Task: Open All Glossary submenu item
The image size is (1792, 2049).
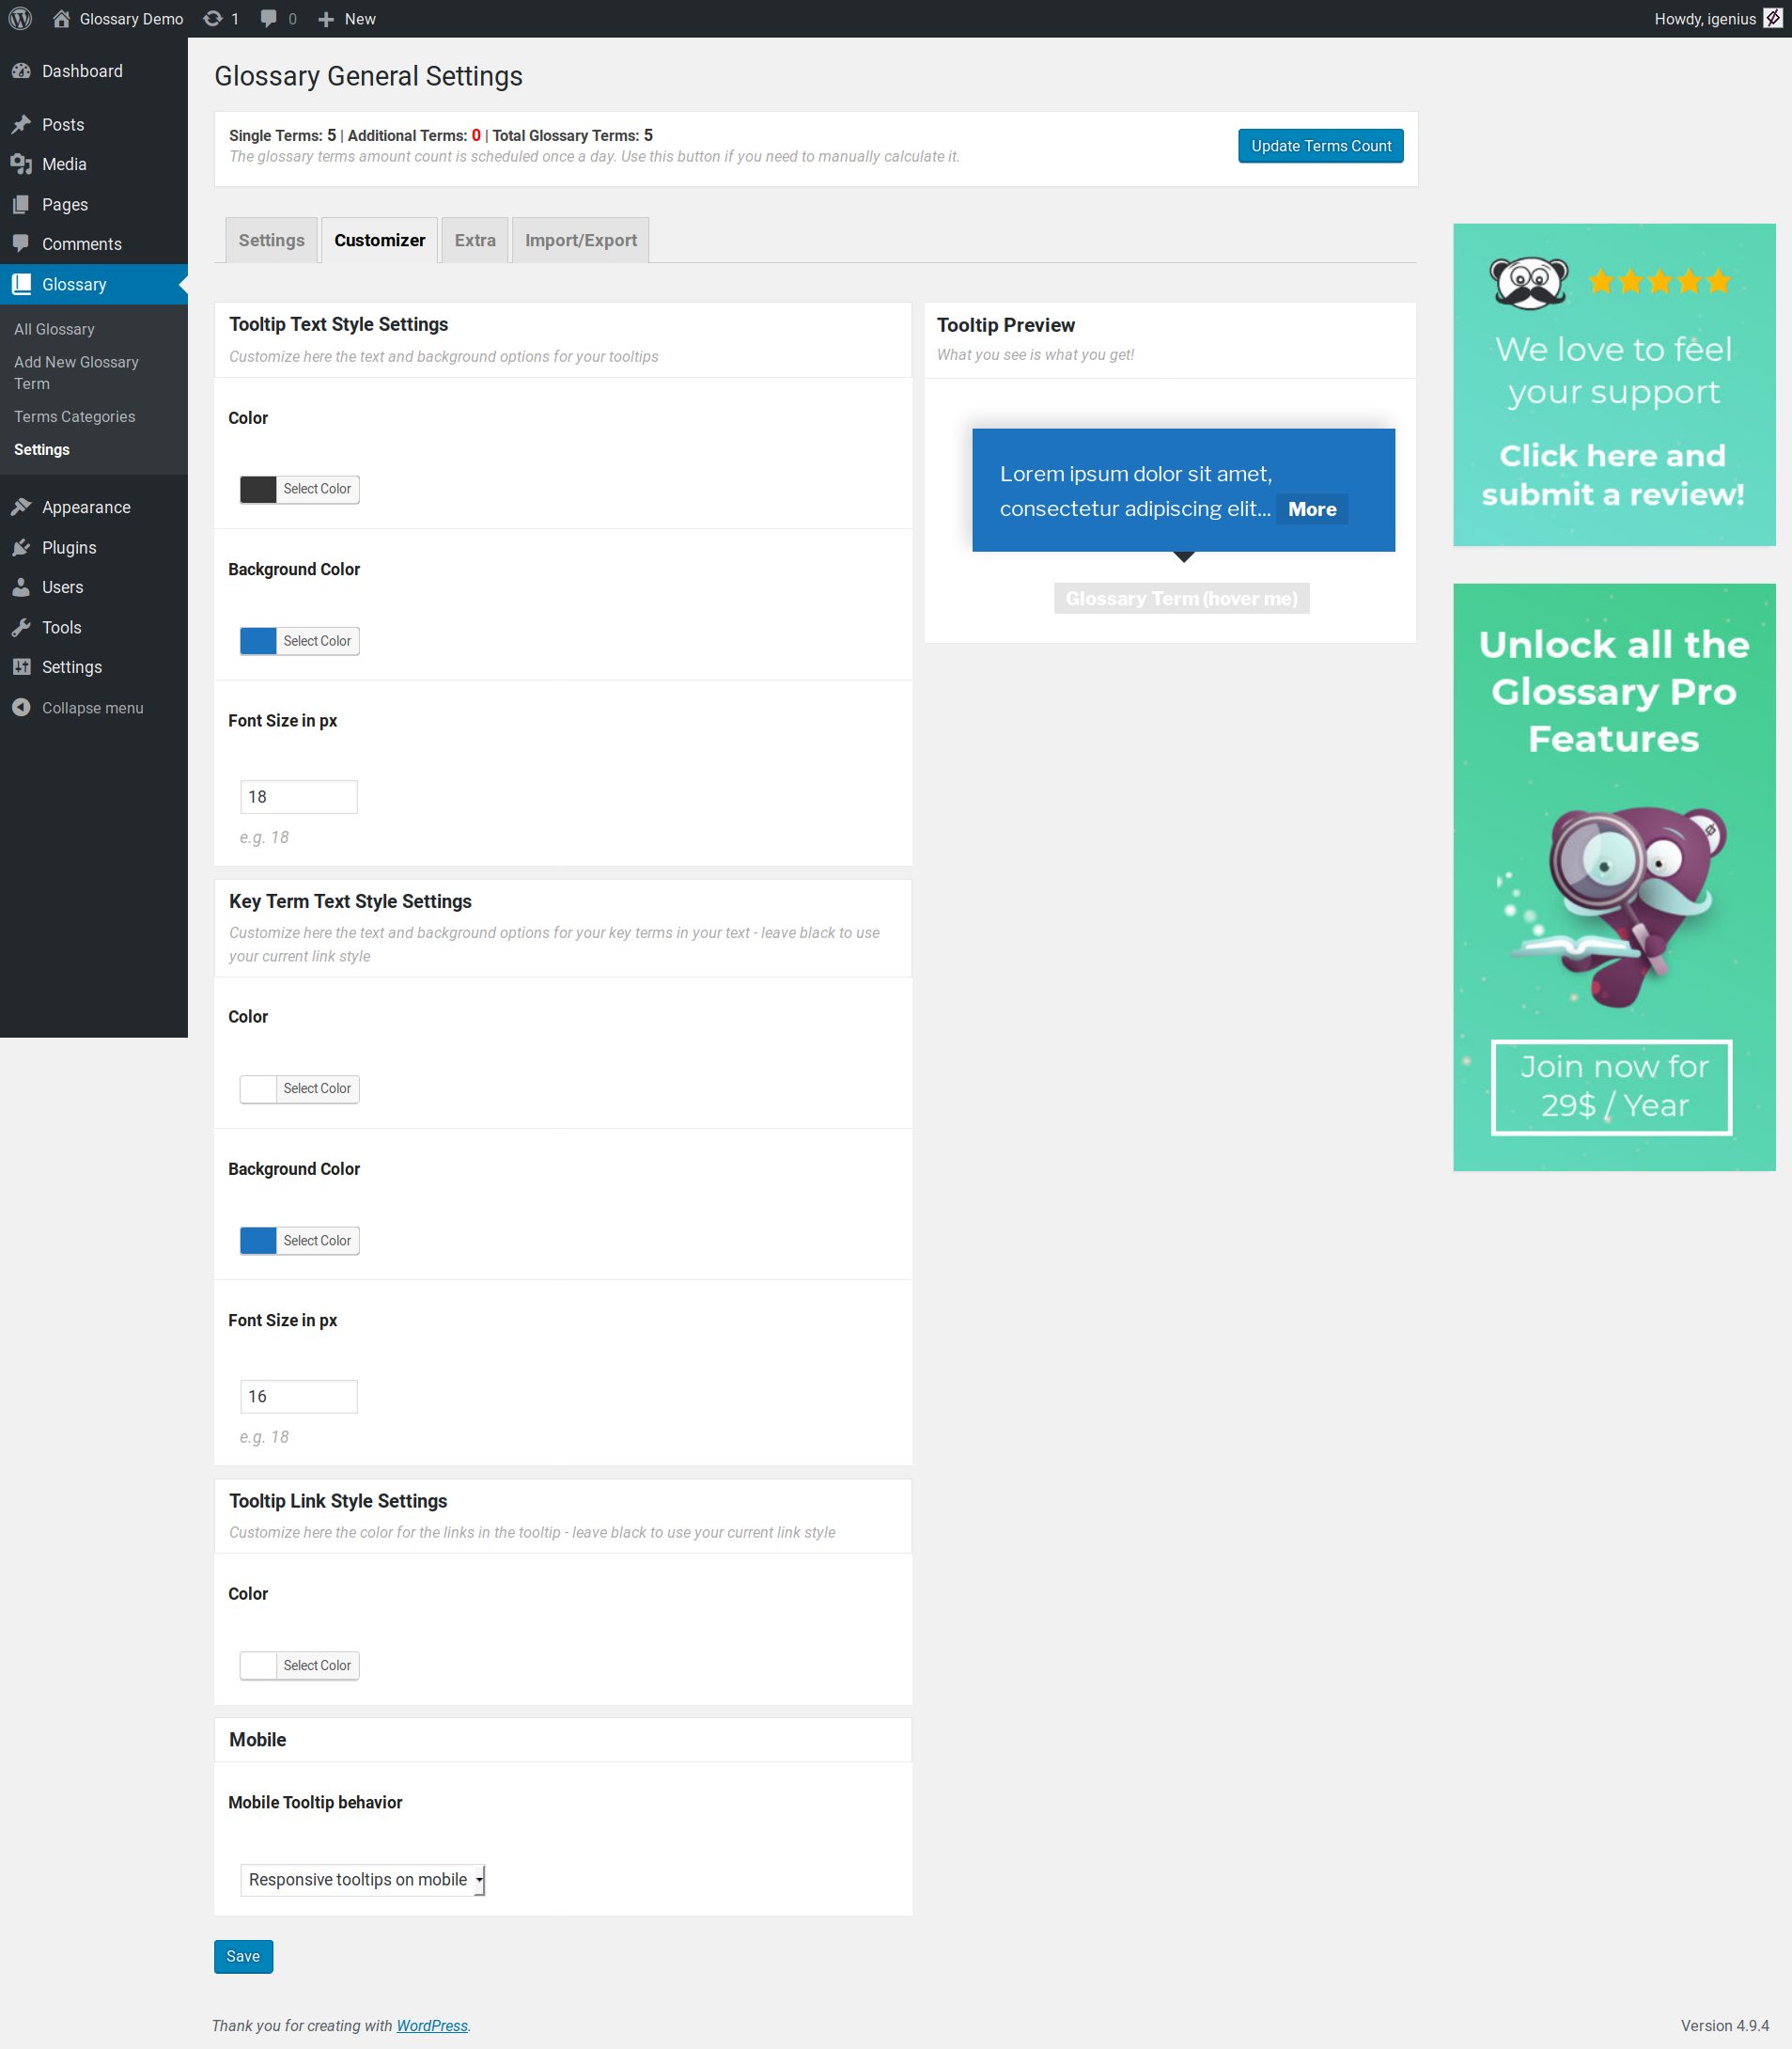Action: pyautogui.click(x=54, y=329)
